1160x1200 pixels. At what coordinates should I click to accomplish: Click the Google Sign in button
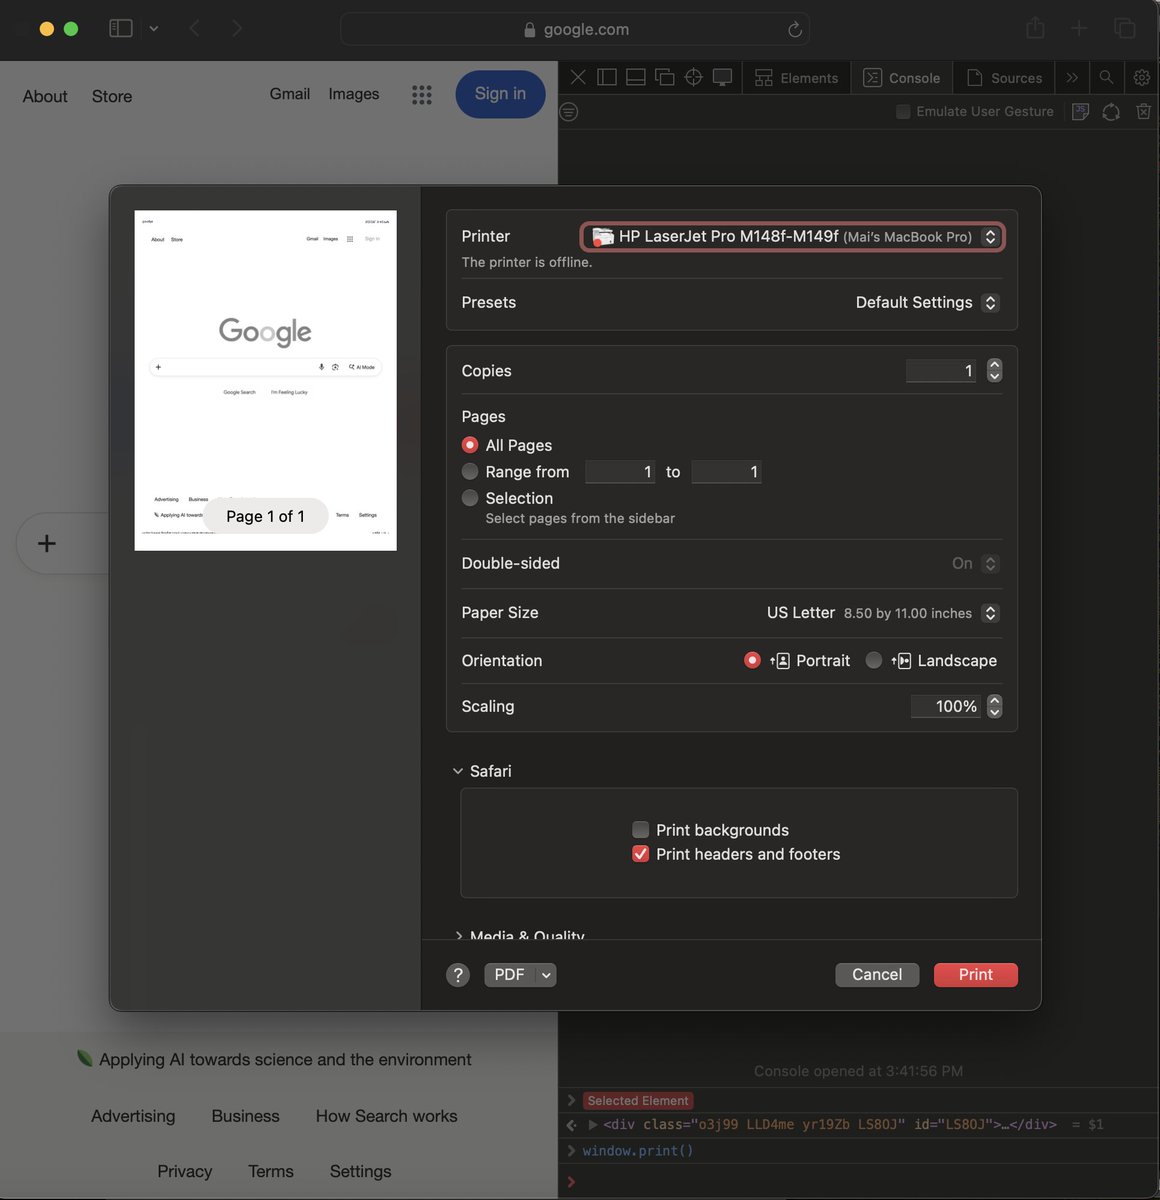(x=500, y=94)
